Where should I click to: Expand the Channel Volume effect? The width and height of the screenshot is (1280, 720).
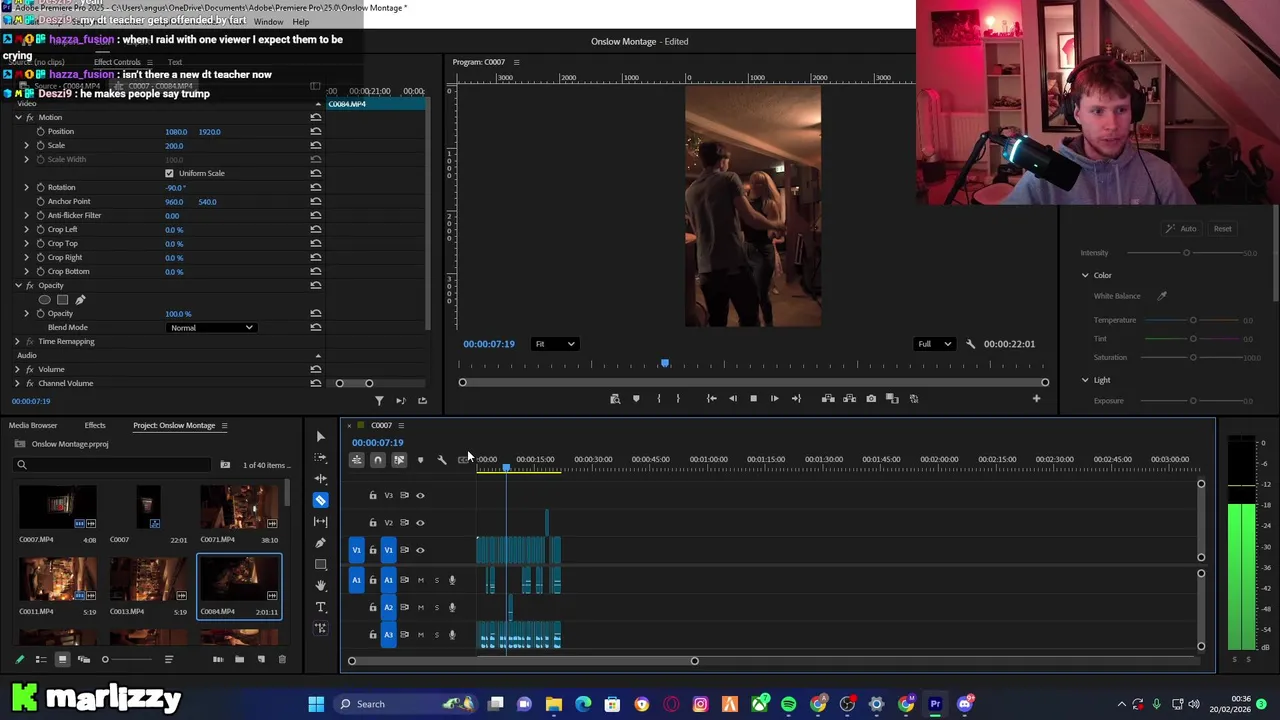(17, 383)
